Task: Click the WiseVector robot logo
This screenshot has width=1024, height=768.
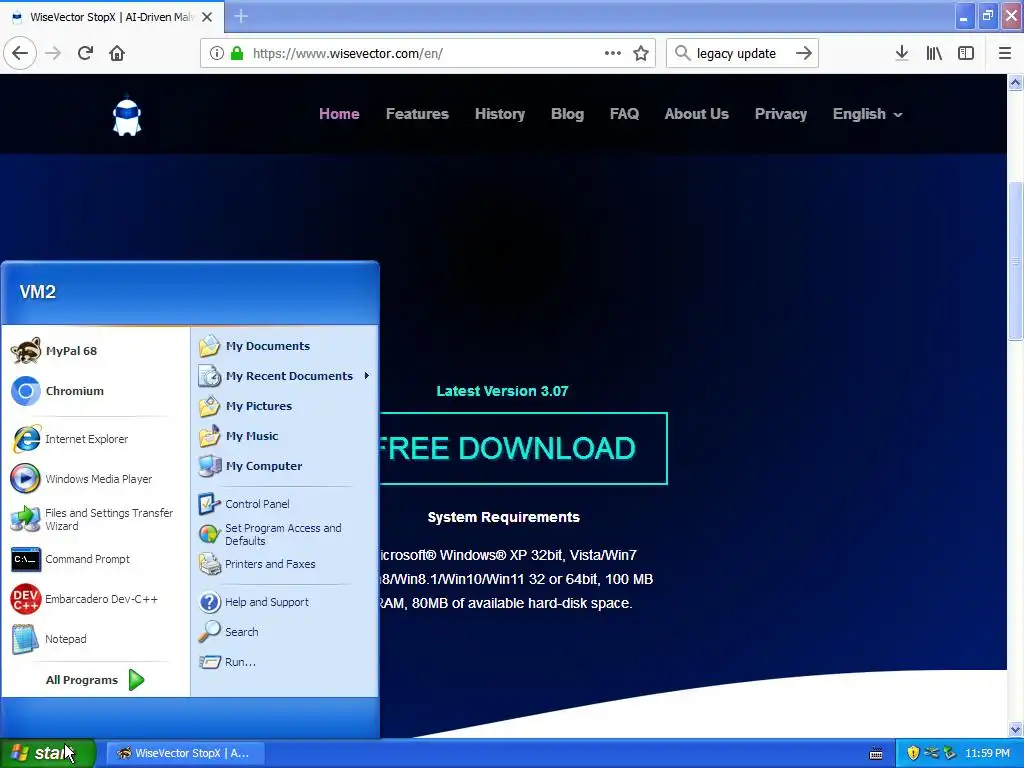Action: (127, 116)
